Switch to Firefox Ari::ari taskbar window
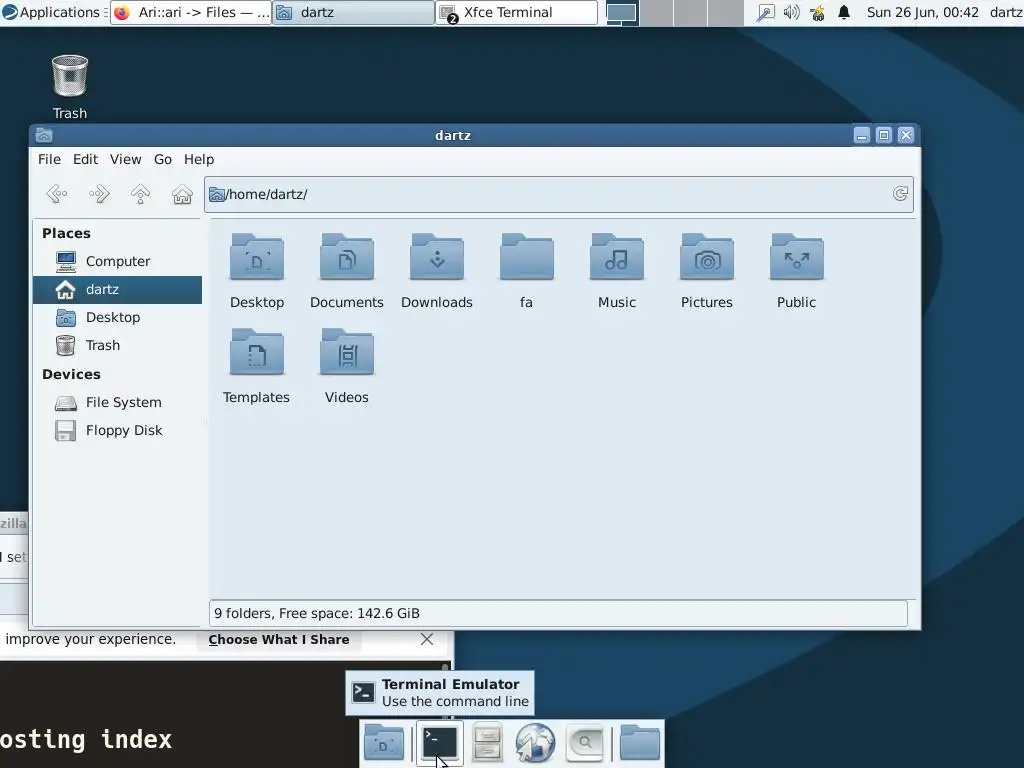 pos(191,12)
